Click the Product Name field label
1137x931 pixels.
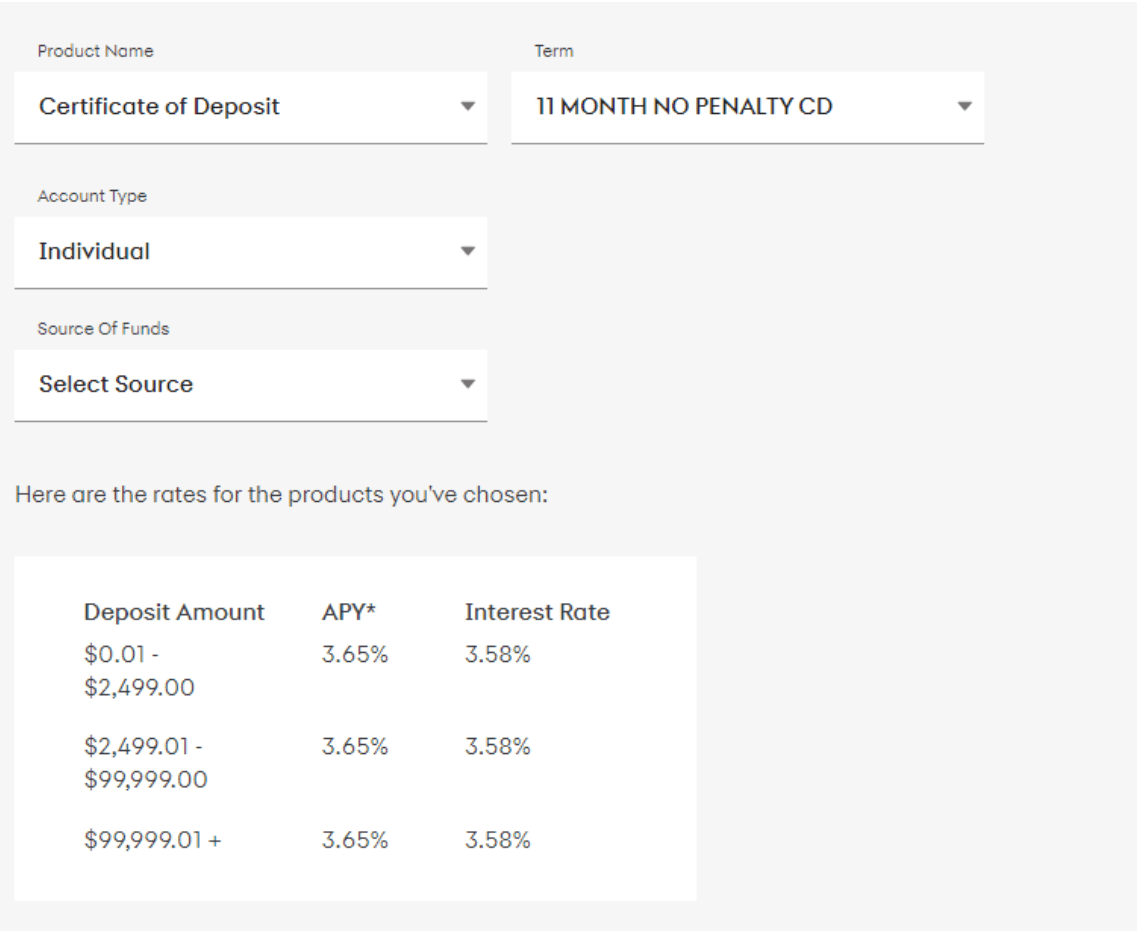click(x=96, y=51)
